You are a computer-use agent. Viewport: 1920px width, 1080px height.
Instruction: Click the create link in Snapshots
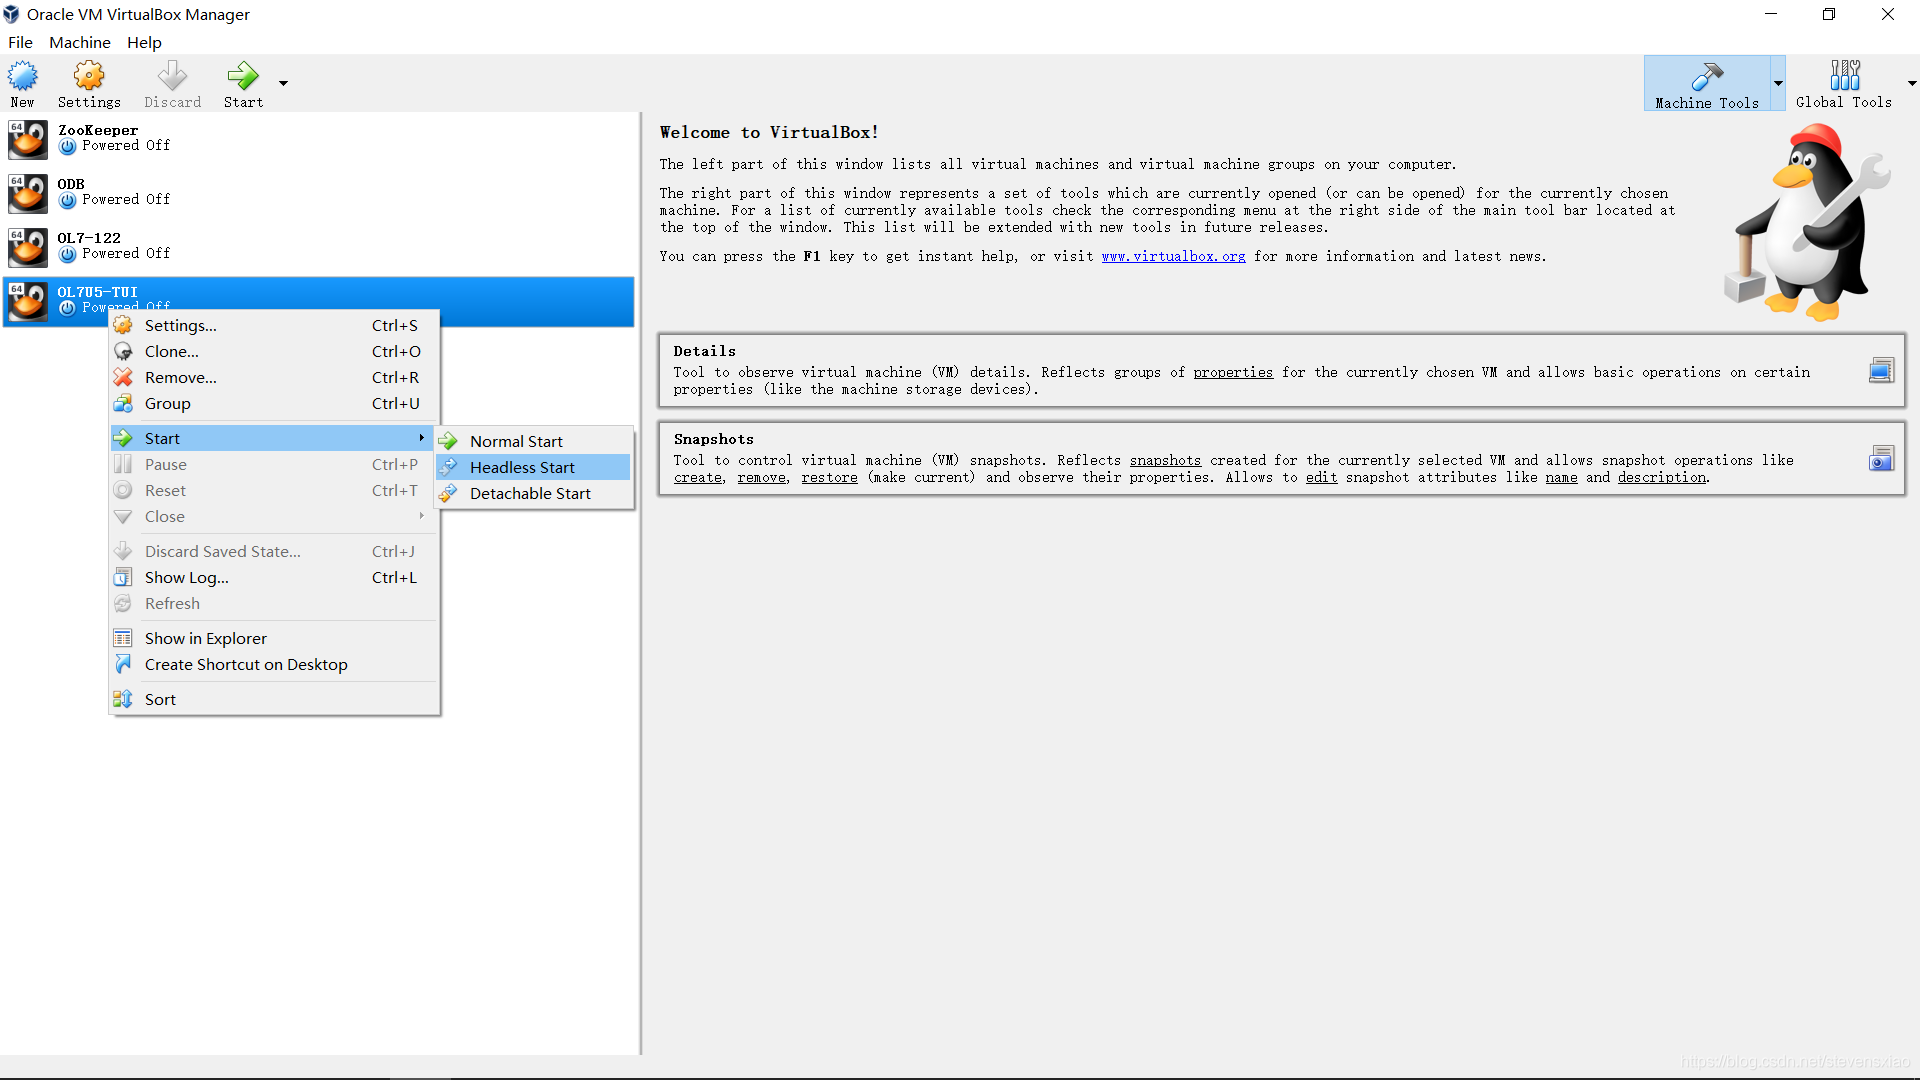coord(697,478)
